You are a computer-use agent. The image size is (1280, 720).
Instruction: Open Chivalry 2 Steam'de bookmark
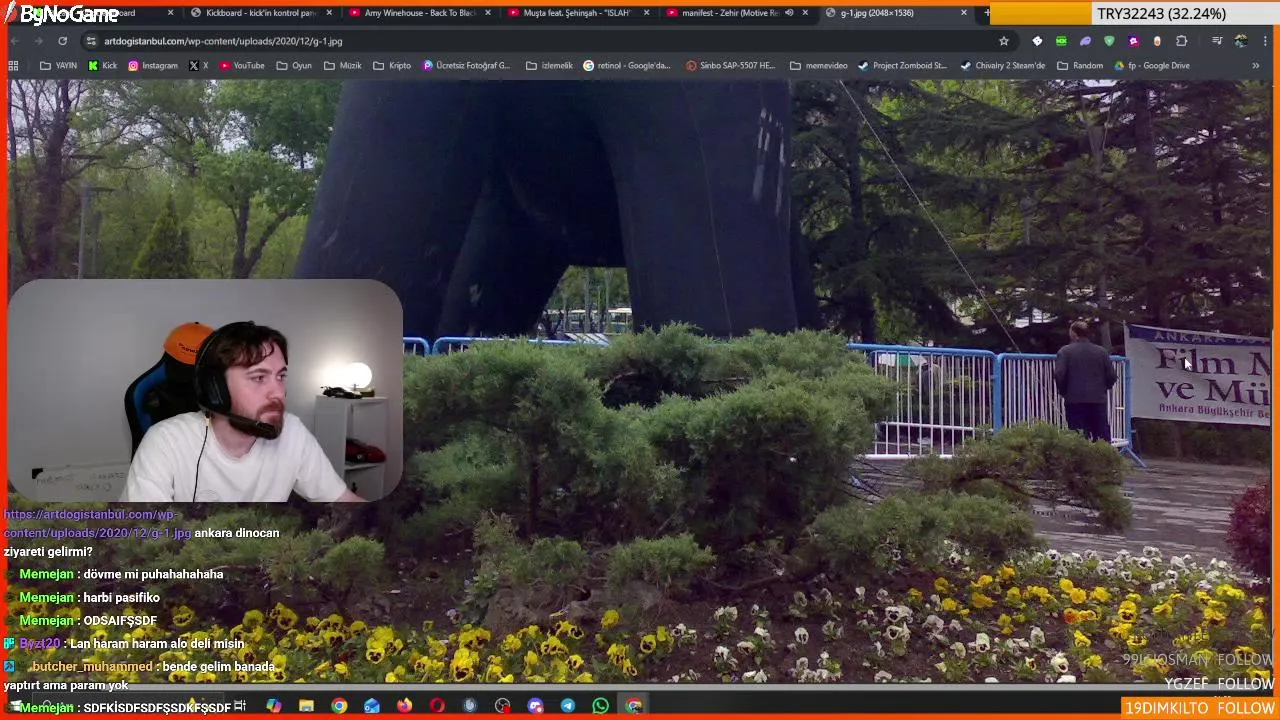pyautogui.click(x=1002, y=66)
